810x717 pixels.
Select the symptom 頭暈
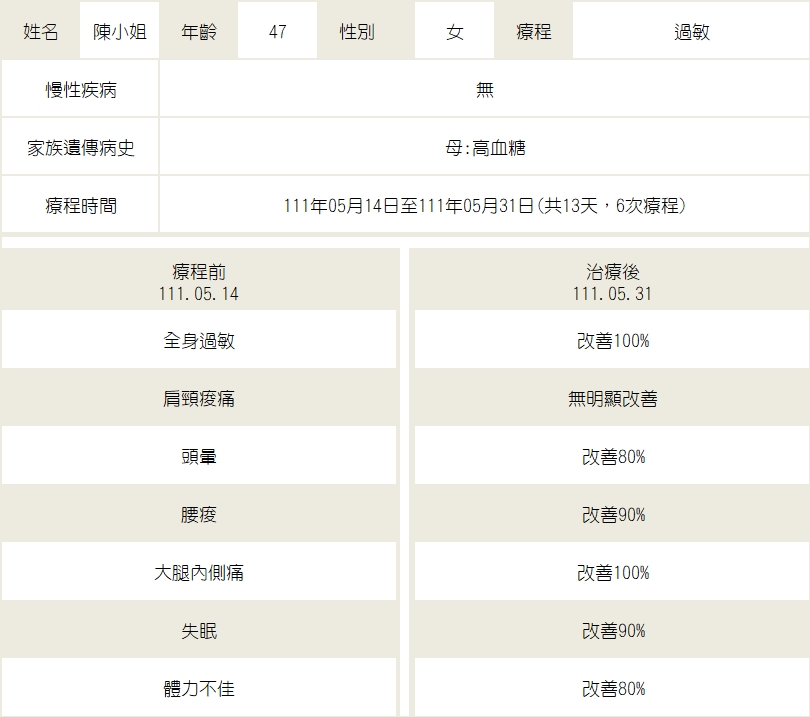pos(199,456)
